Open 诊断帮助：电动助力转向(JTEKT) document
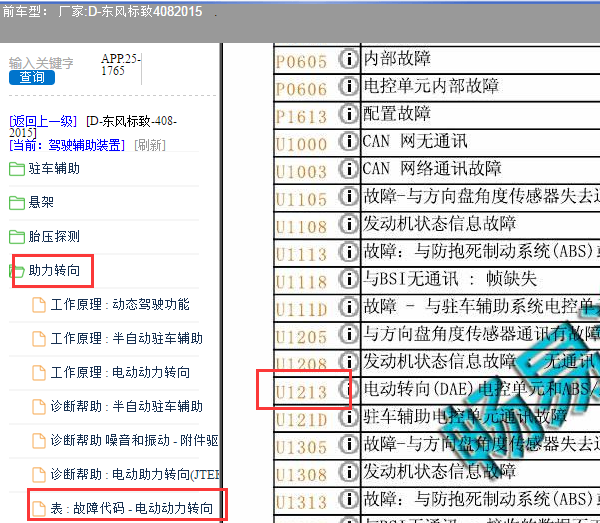Viewport: 600px width, 523px height. tap(135, 474)
